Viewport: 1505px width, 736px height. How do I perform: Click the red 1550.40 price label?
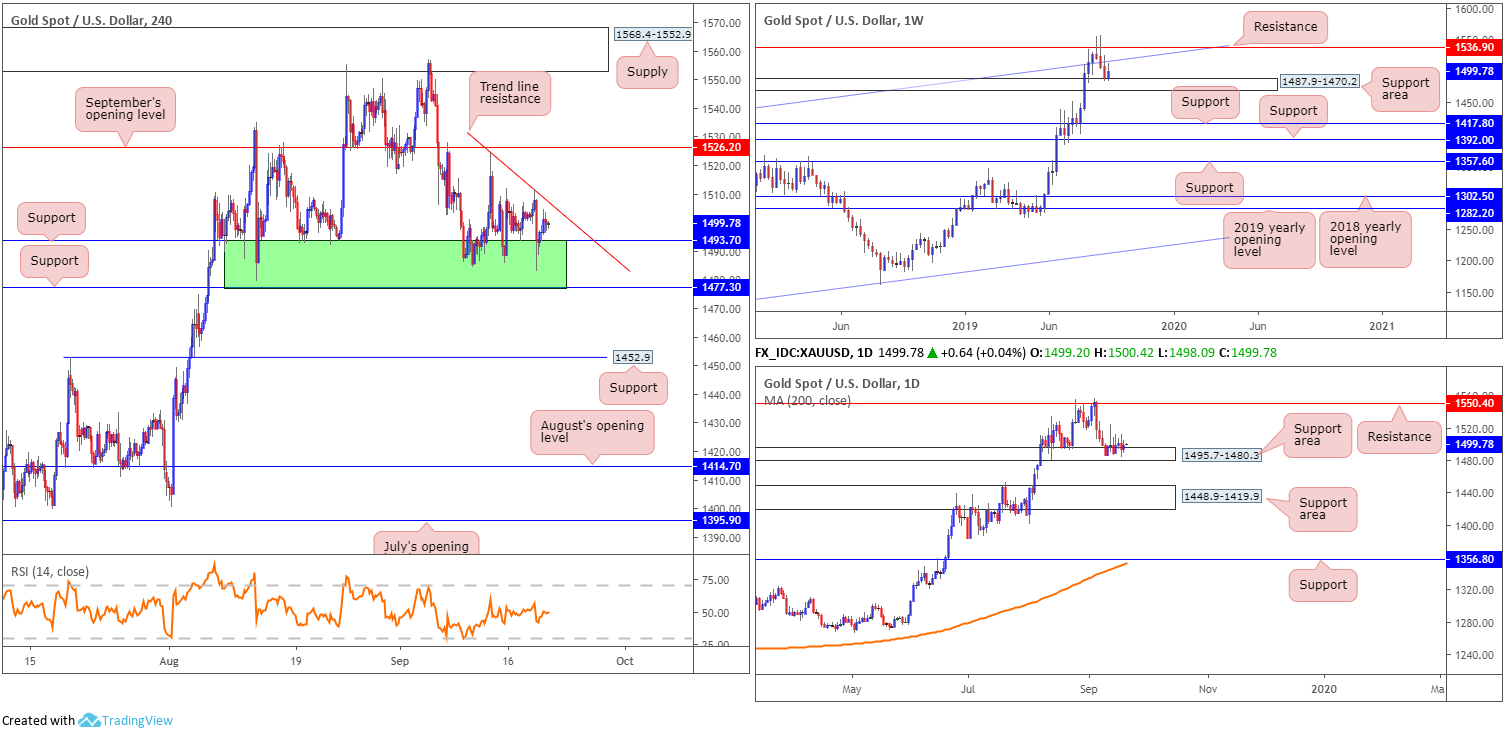(1475, 403)
